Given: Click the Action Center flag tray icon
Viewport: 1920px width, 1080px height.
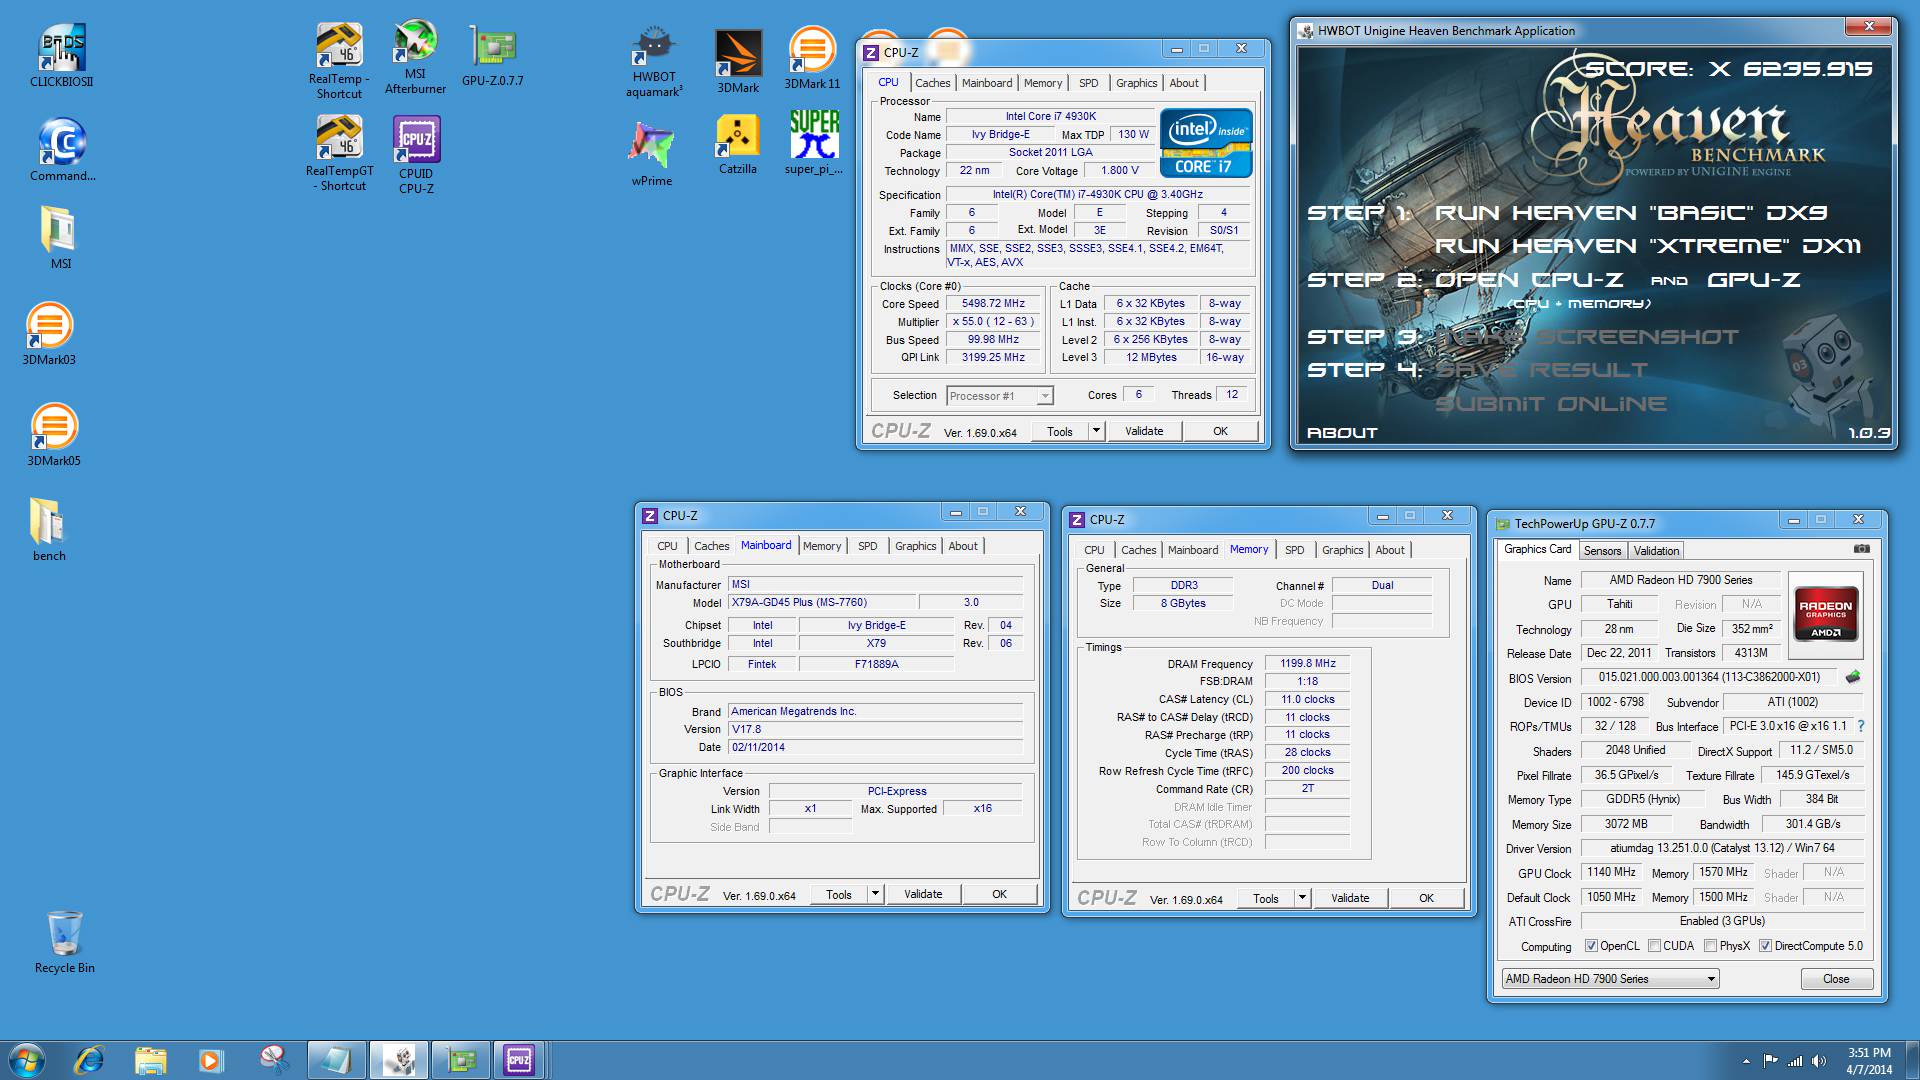Looking at the screenshot, I should point(1771,1061).
